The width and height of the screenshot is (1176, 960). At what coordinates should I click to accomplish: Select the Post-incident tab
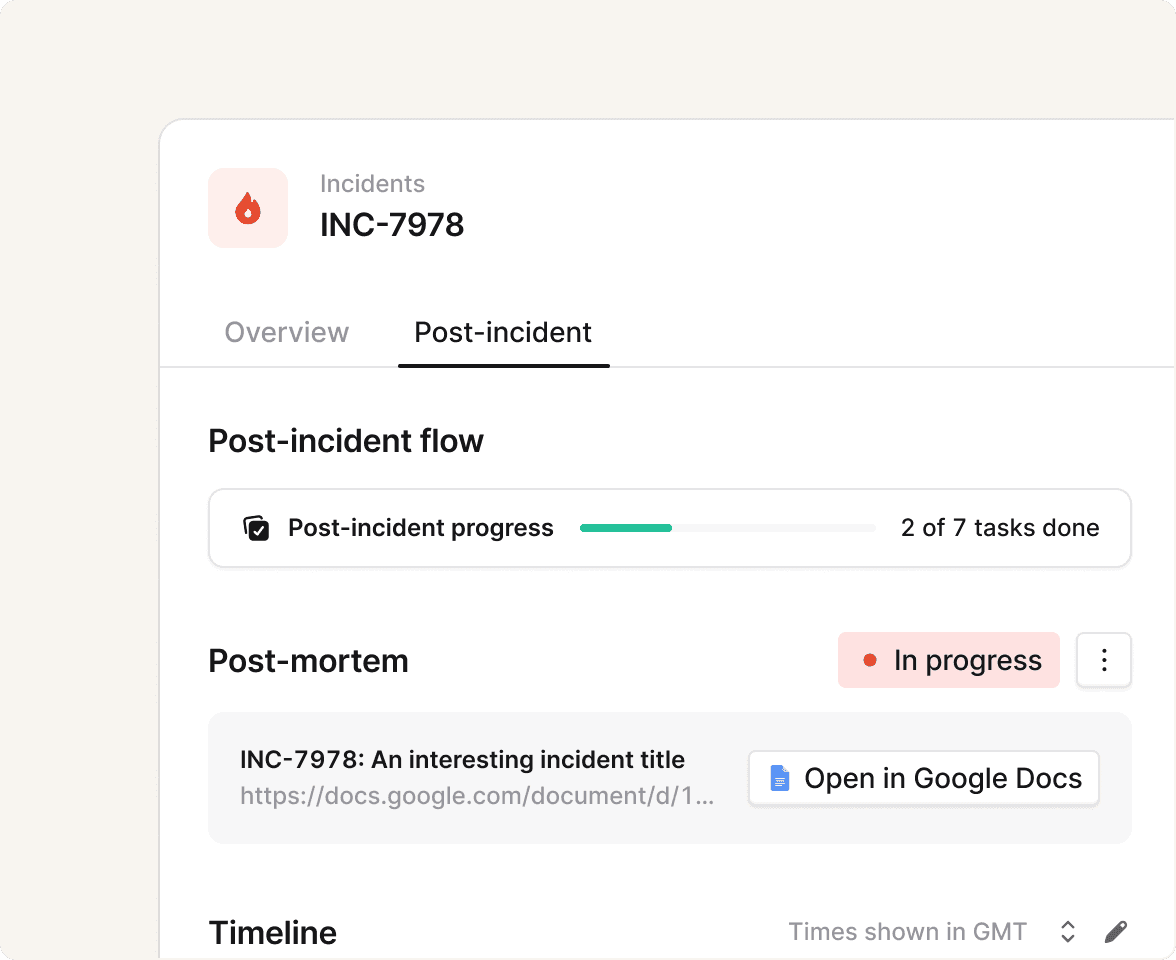(x=503, y=332)
